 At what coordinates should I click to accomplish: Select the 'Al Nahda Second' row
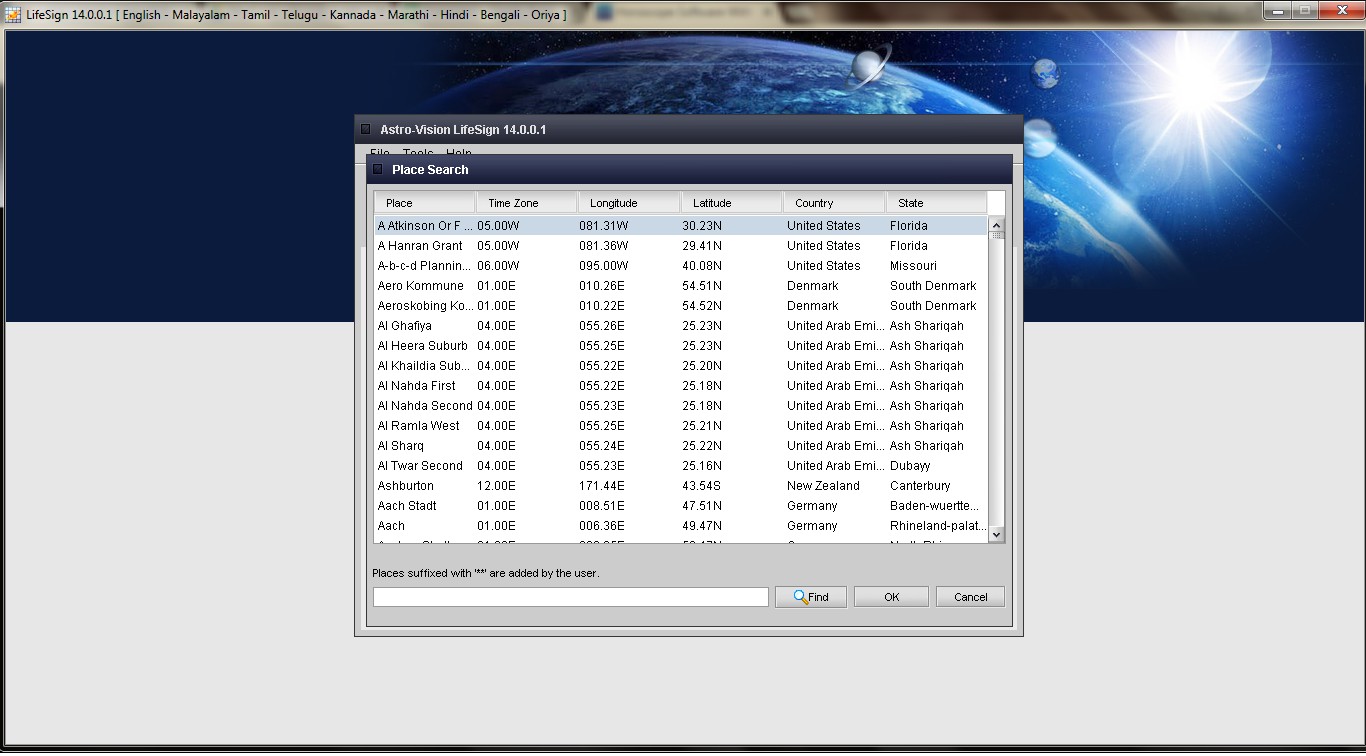click(x=681, y=406)
